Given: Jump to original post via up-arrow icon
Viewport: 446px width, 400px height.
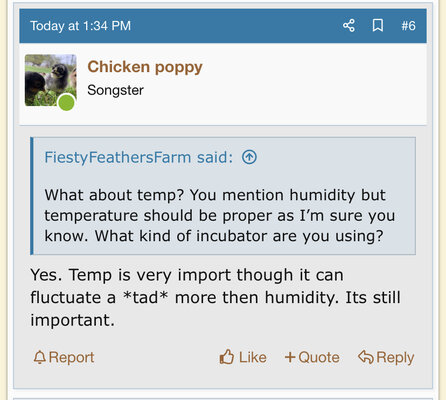Looking at the screenshot, I should pos(249,157).
